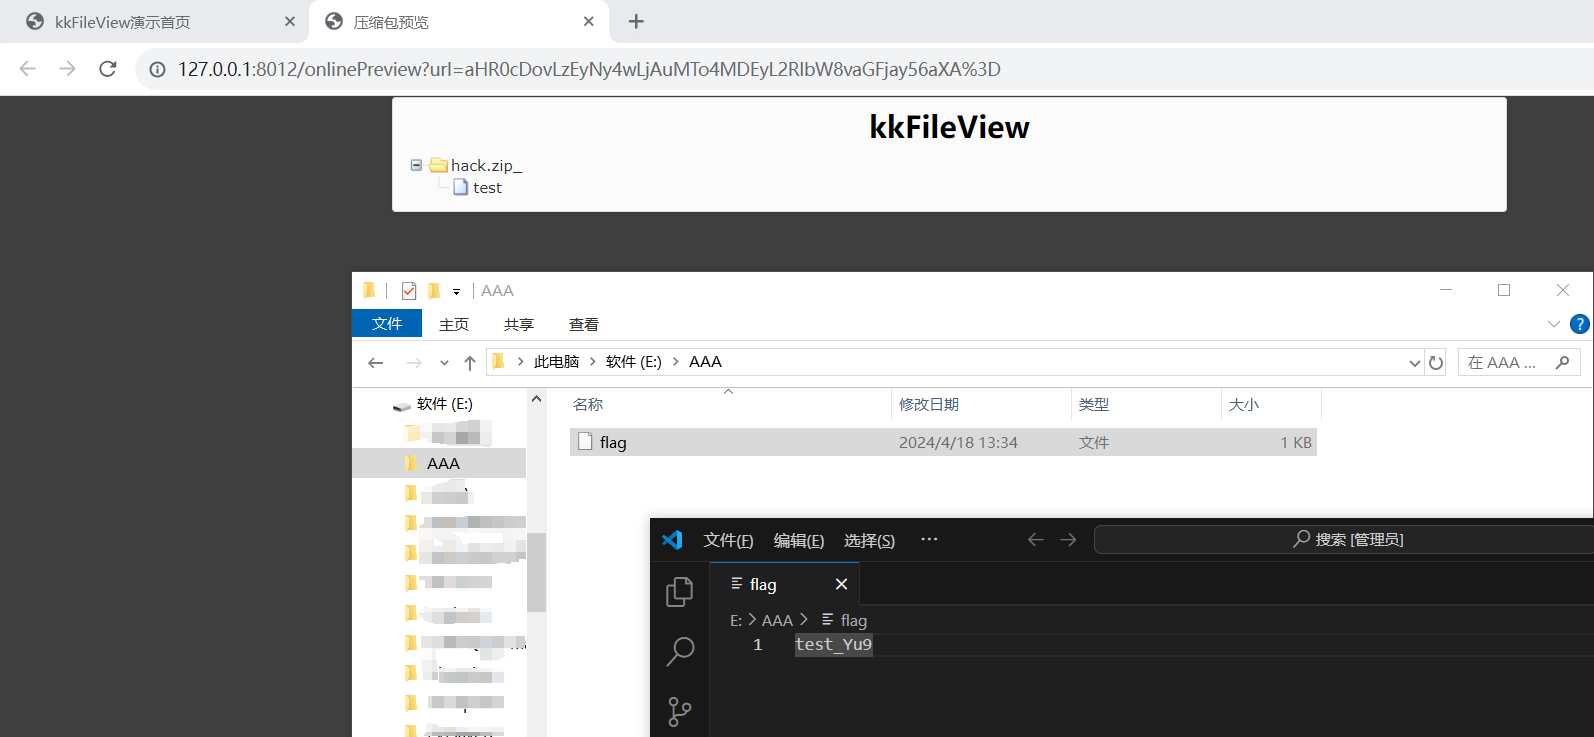Expand chevron after 此电脑 in breadcrumb
Screen dimensions: 1594x737
(592, 362)
